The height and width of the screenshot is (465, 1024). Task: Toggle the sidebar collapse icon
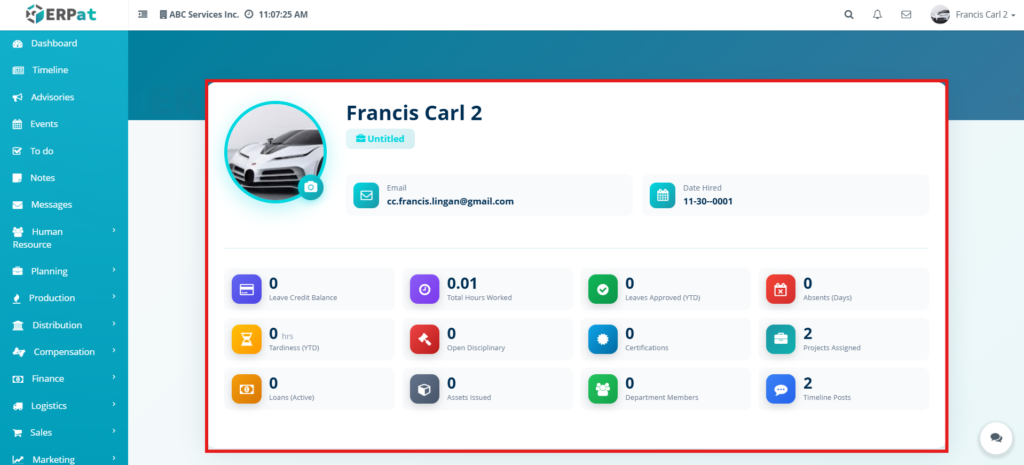[x=142, y=15]
